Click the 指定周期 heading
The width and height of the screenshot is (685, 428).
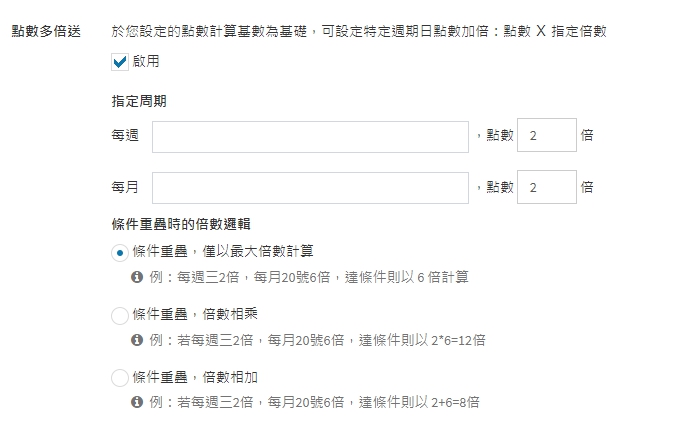click(x=139, y=103)
